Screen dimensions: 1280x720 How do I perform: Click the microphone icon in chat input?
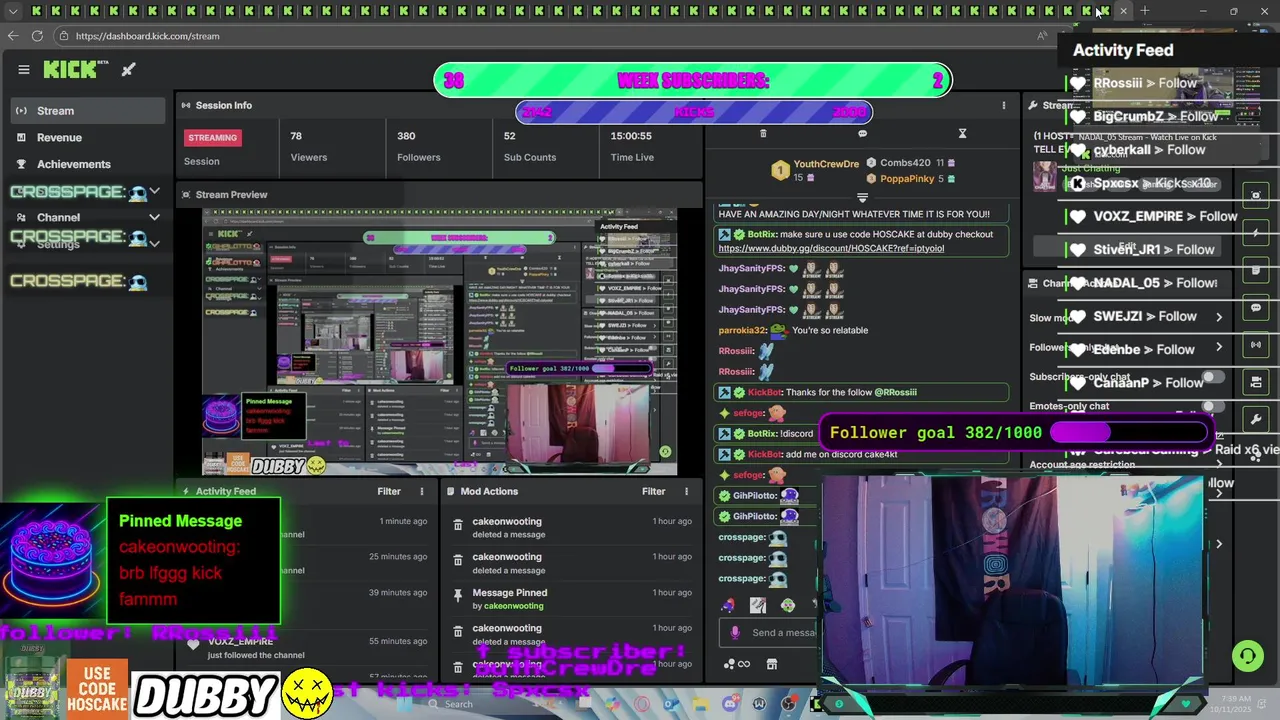[735, 632]
